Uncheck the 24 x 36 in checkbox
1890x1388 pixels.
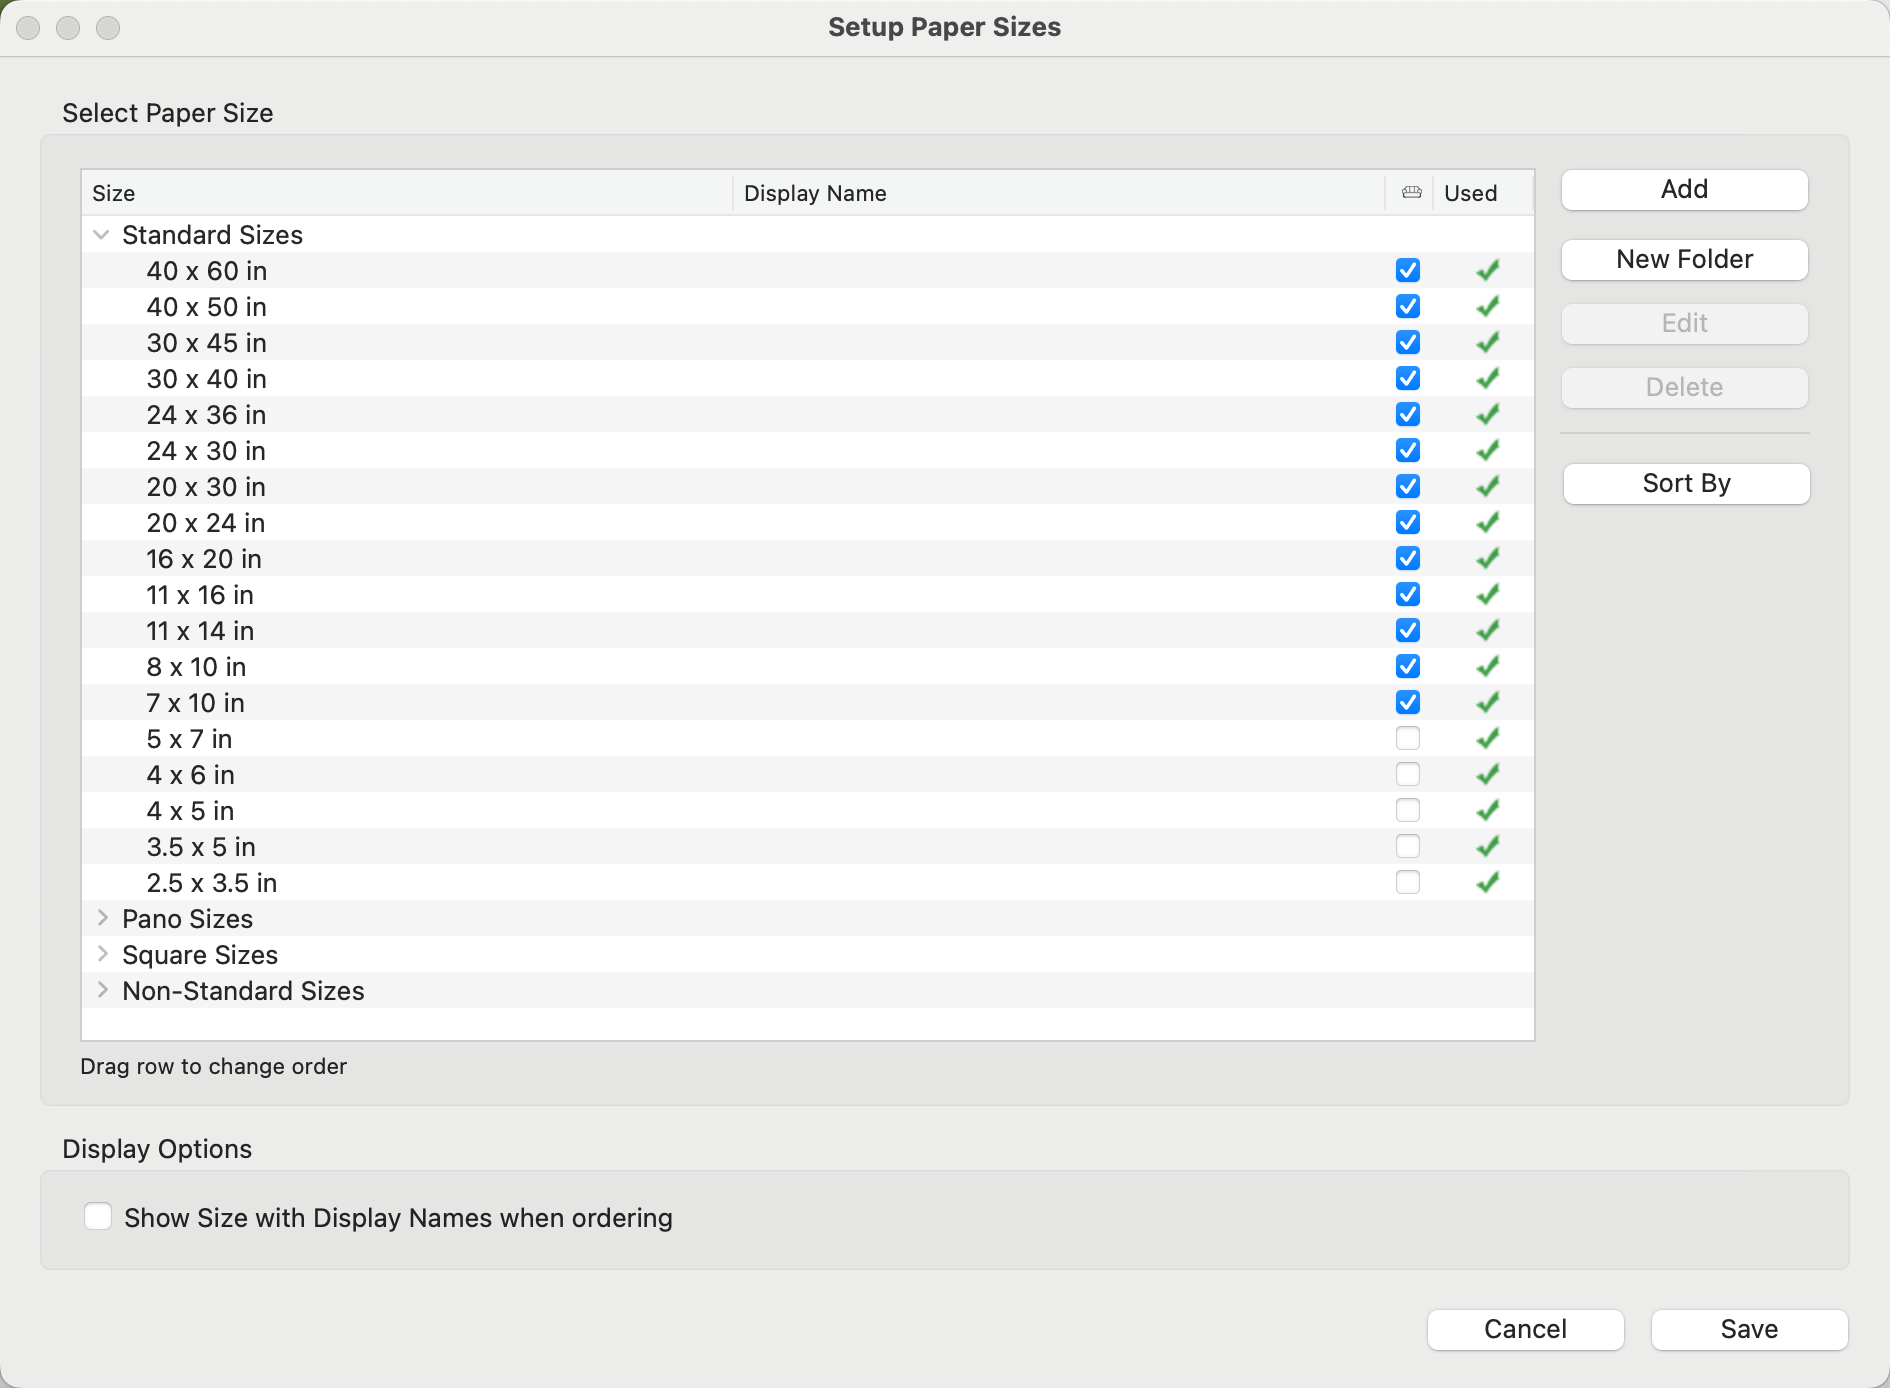(x=1407, y=414)
